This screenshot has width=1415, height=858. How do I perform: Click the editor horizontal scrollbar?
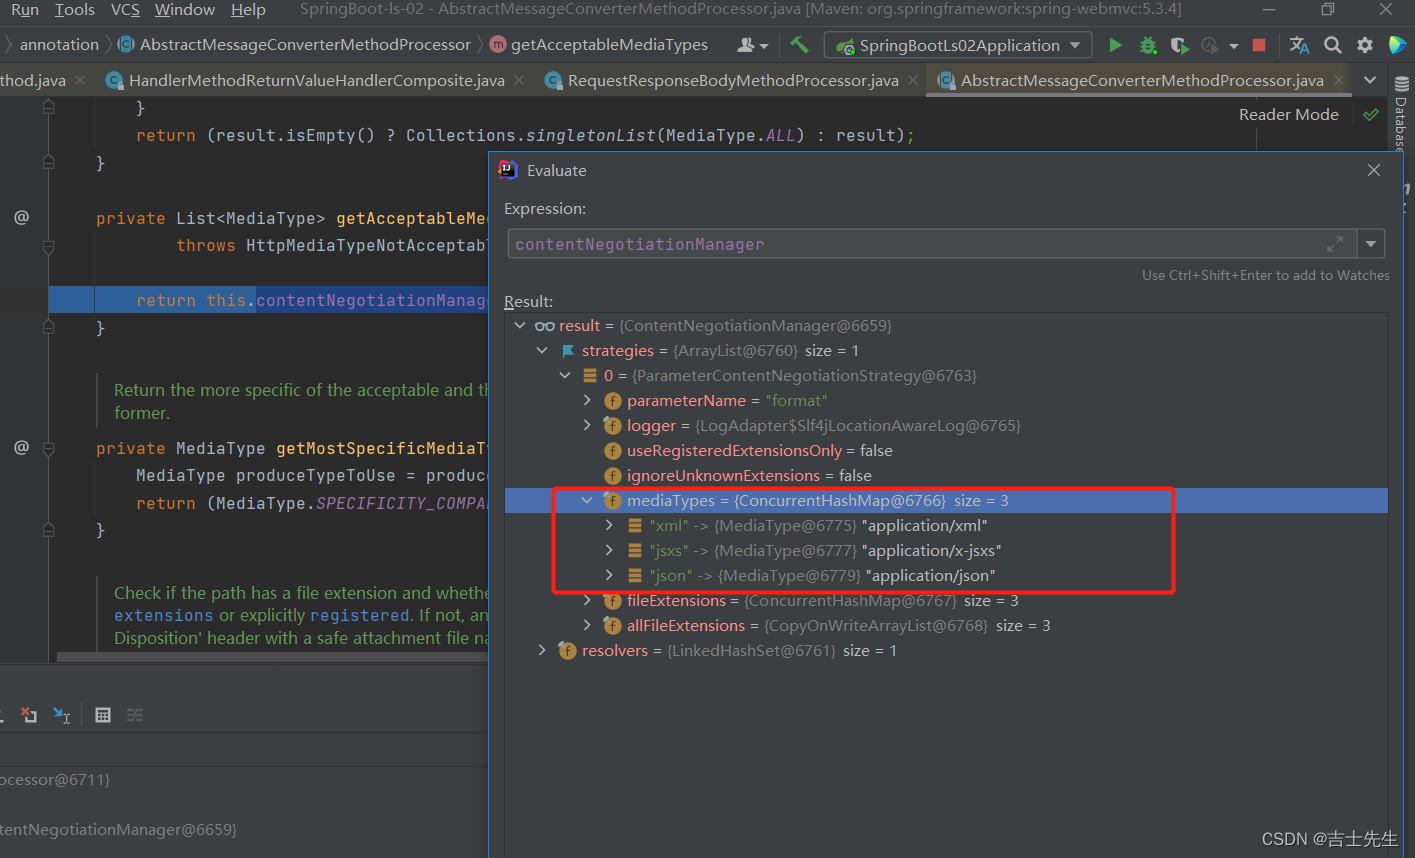[272, 657]
